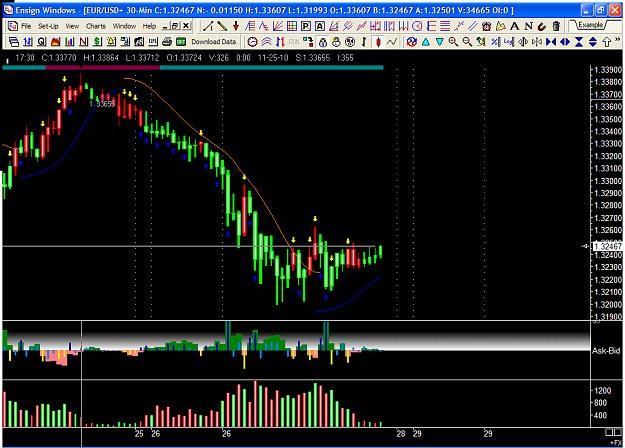Screen dimensions: 625x448
Task: Click the green button beside Download Data
Action: tap(181, 41)
